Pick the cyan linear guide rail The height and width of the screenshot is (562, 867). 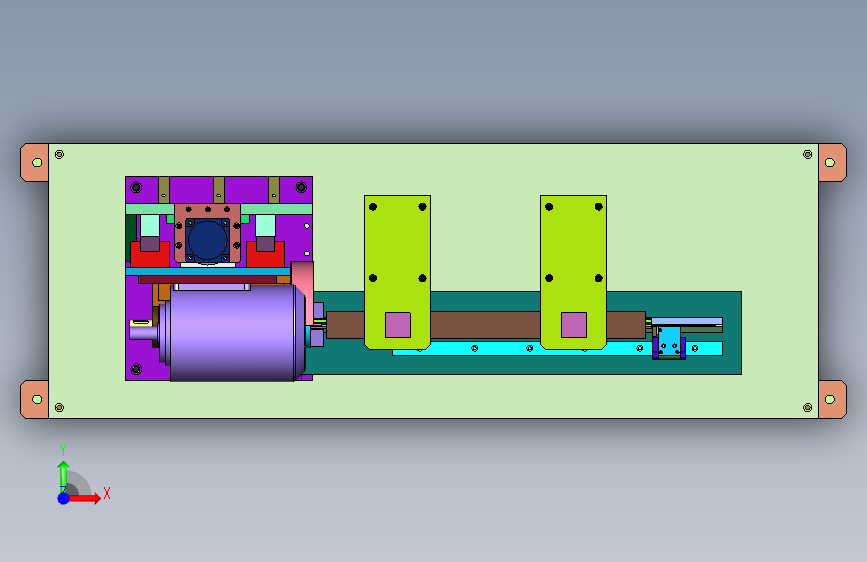click(x=557, y=348)
